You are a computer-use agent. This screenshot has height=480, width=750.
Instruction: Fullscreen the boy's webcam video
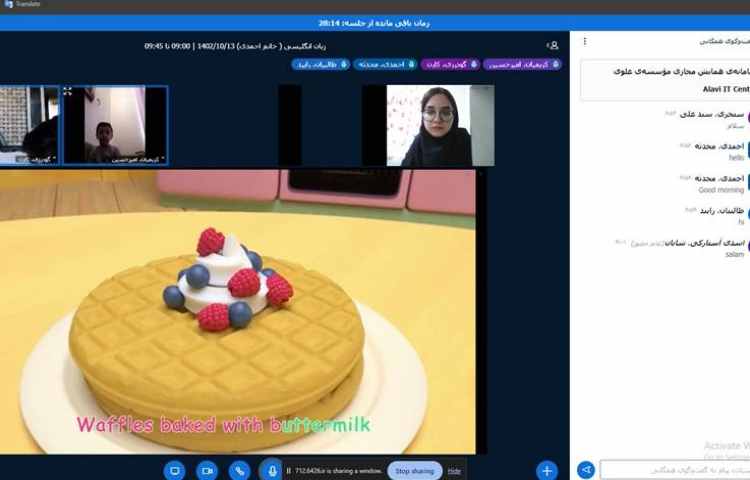tap(68, 92)
